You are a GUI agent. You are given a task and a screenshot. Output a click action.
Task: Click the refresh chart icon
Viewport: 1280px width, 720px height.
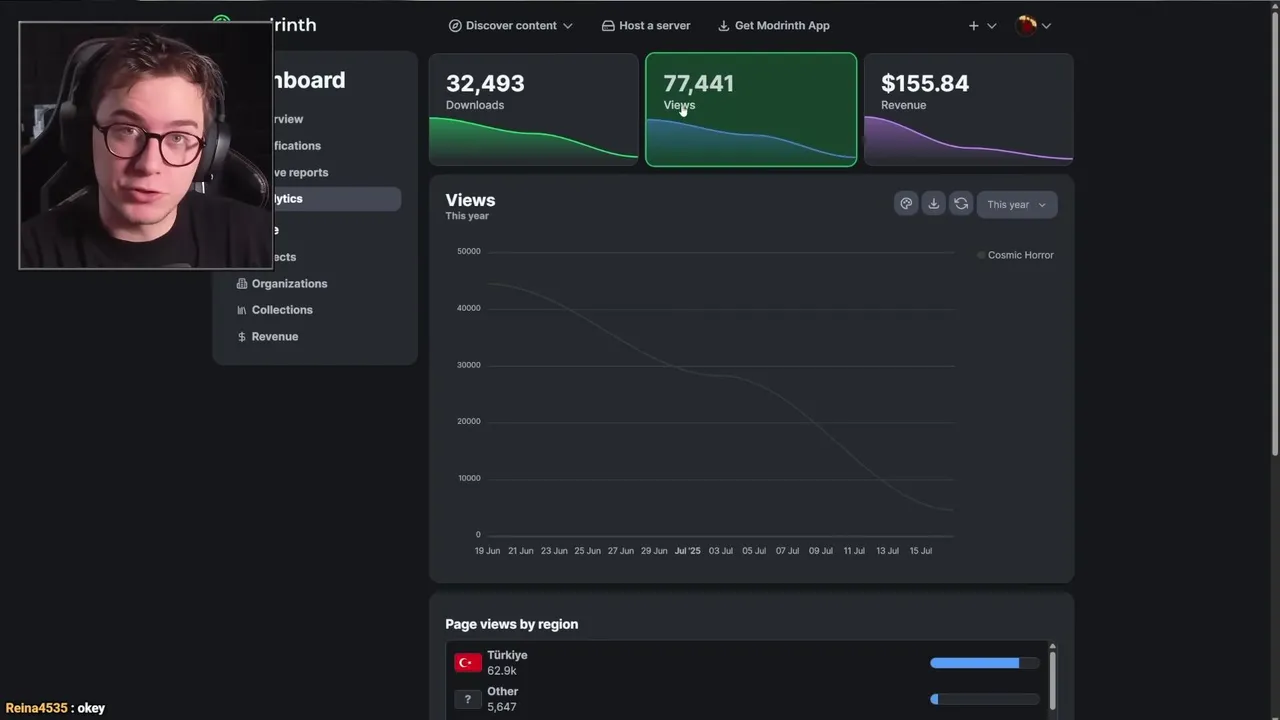[961, 204]
